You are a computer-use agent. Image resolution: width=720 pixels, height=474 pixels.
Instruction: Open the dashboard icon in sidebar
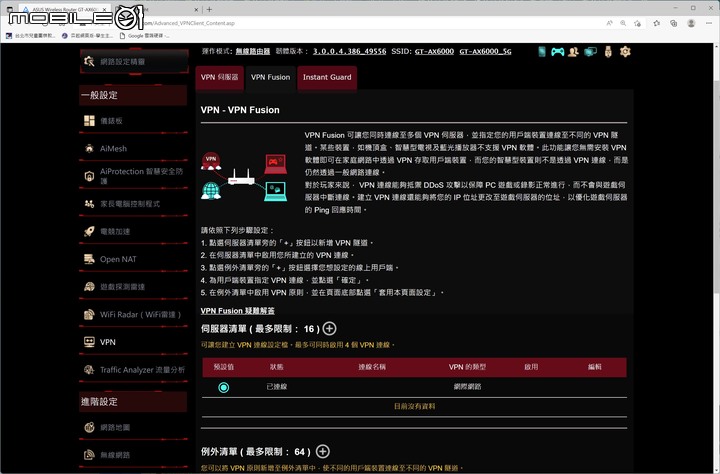[89, 121]
